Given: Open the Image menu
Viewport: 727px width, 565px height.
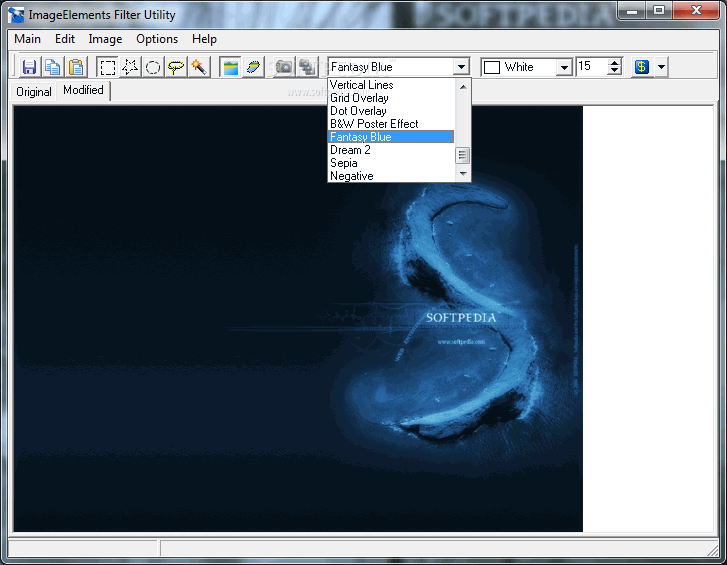Looking at the screenshot, I should coord(105,39).
